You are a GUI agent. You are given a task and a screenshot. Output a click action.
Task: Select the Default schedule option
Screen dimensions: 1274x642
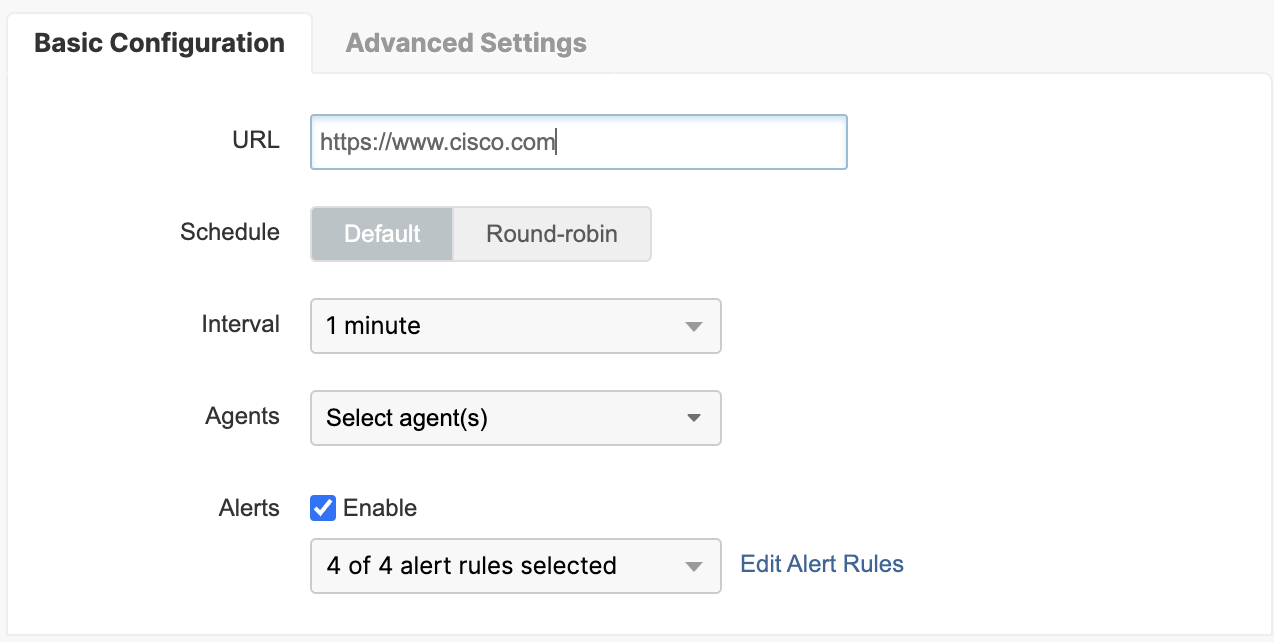click(x=382, y=234)
